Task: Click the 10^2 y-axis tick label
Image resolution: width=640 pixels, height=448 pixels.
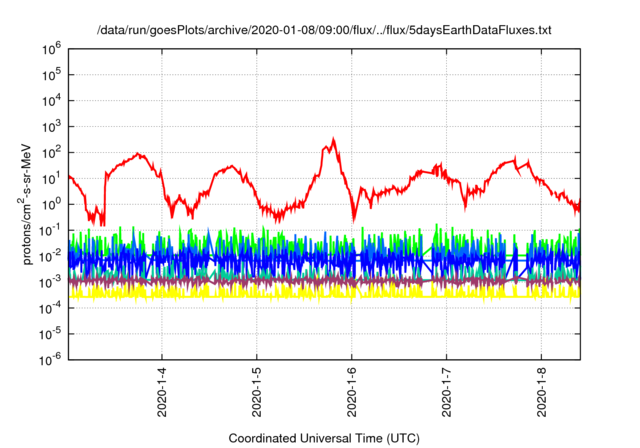Action: click(x=51, y=152)
